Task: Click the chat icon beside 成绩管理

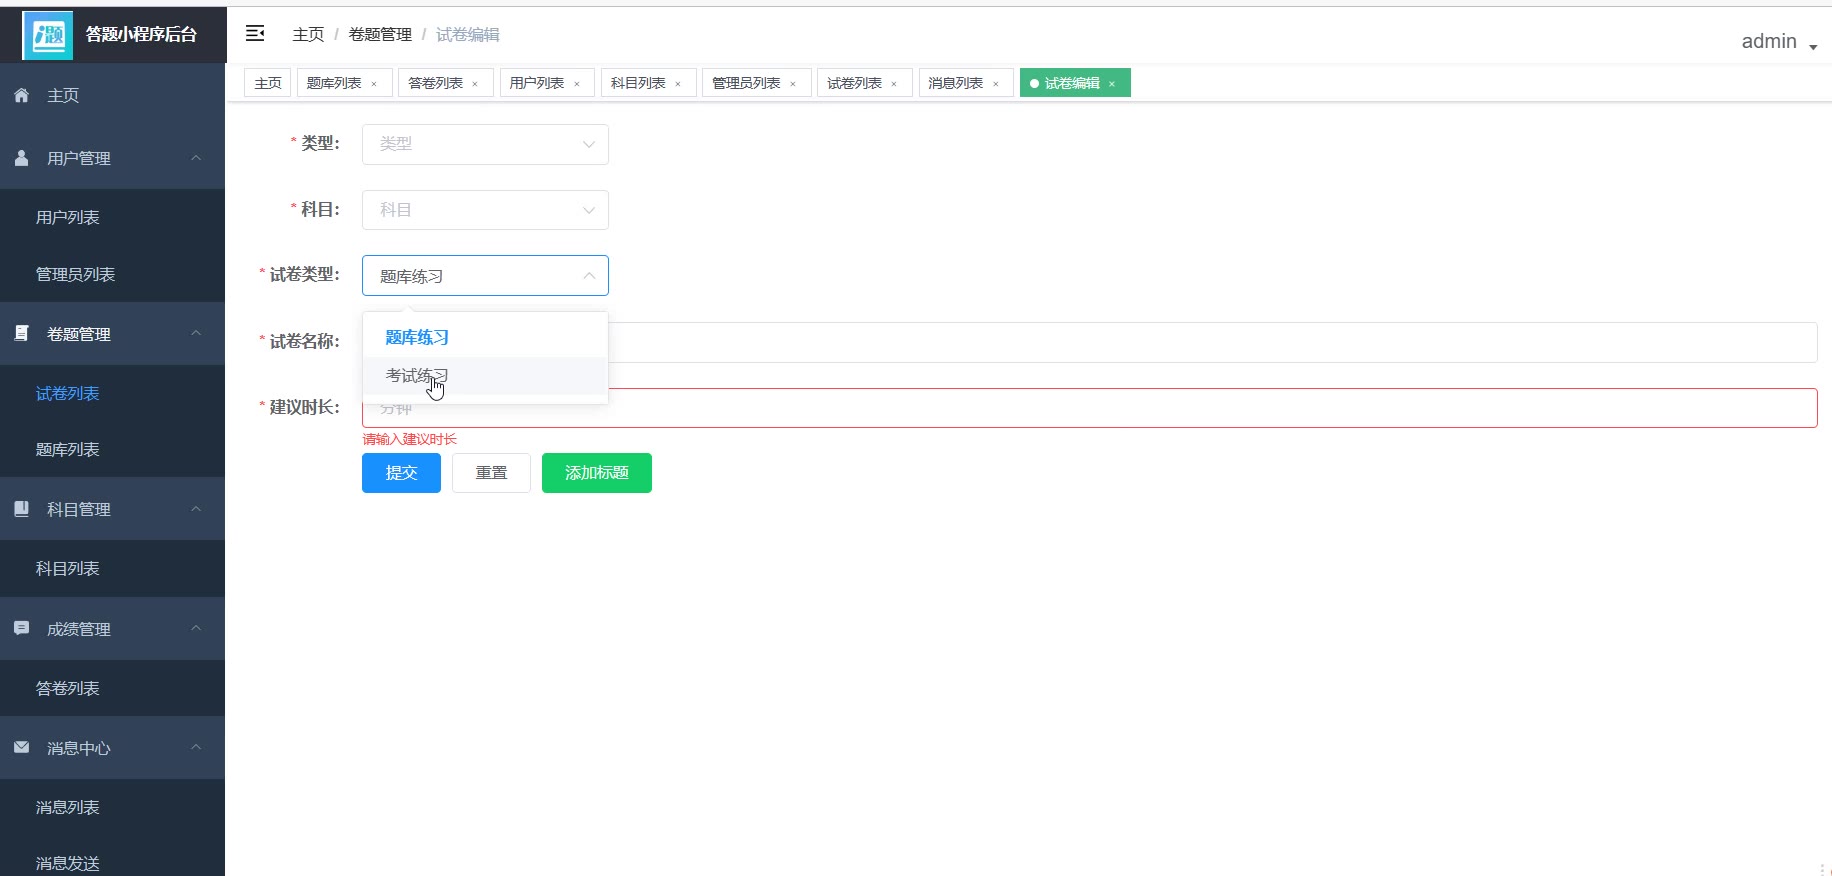Action: [21, 628]
